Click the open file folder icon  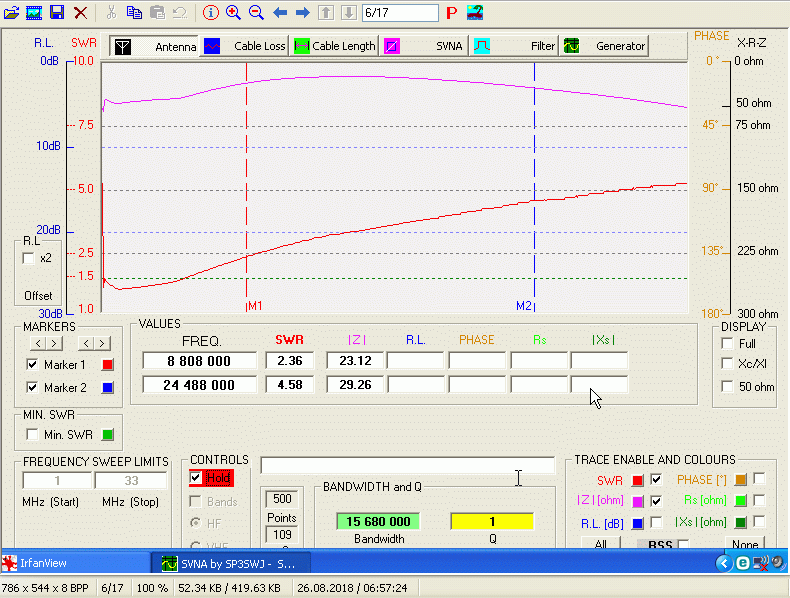(x=12, y=12)
